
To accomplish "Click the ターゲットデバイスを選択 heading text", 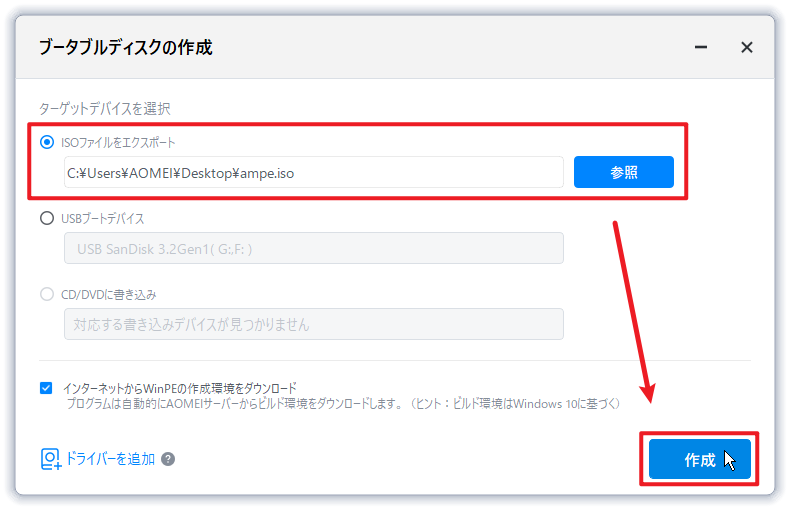I will (x=105, y=108).
